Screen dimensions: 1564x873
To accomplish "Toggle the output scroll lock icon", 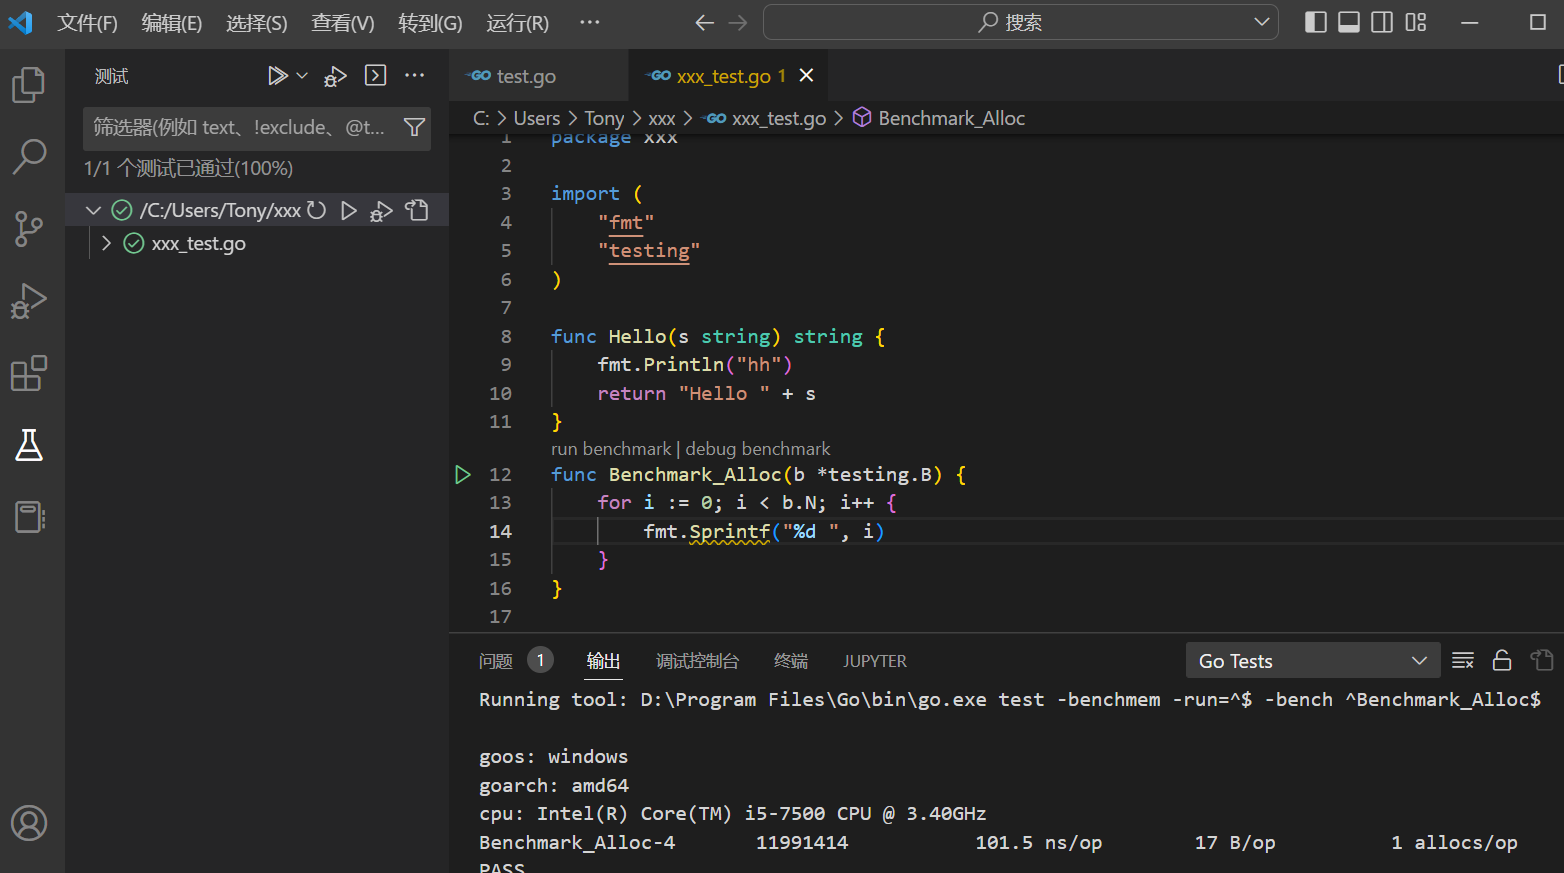I will (x=1501, y=660).
